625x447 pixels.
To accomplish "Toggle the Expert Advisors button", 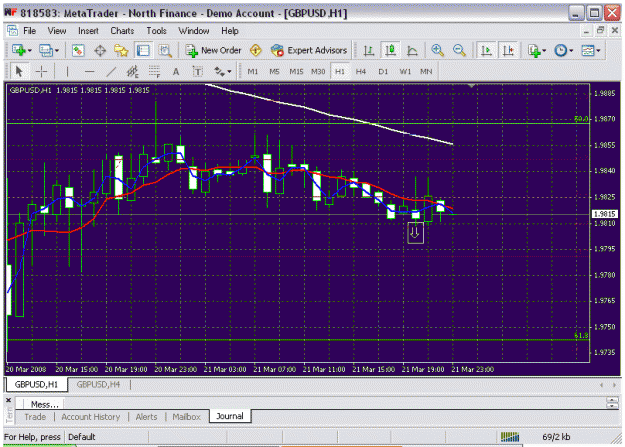I will (309, 51).
